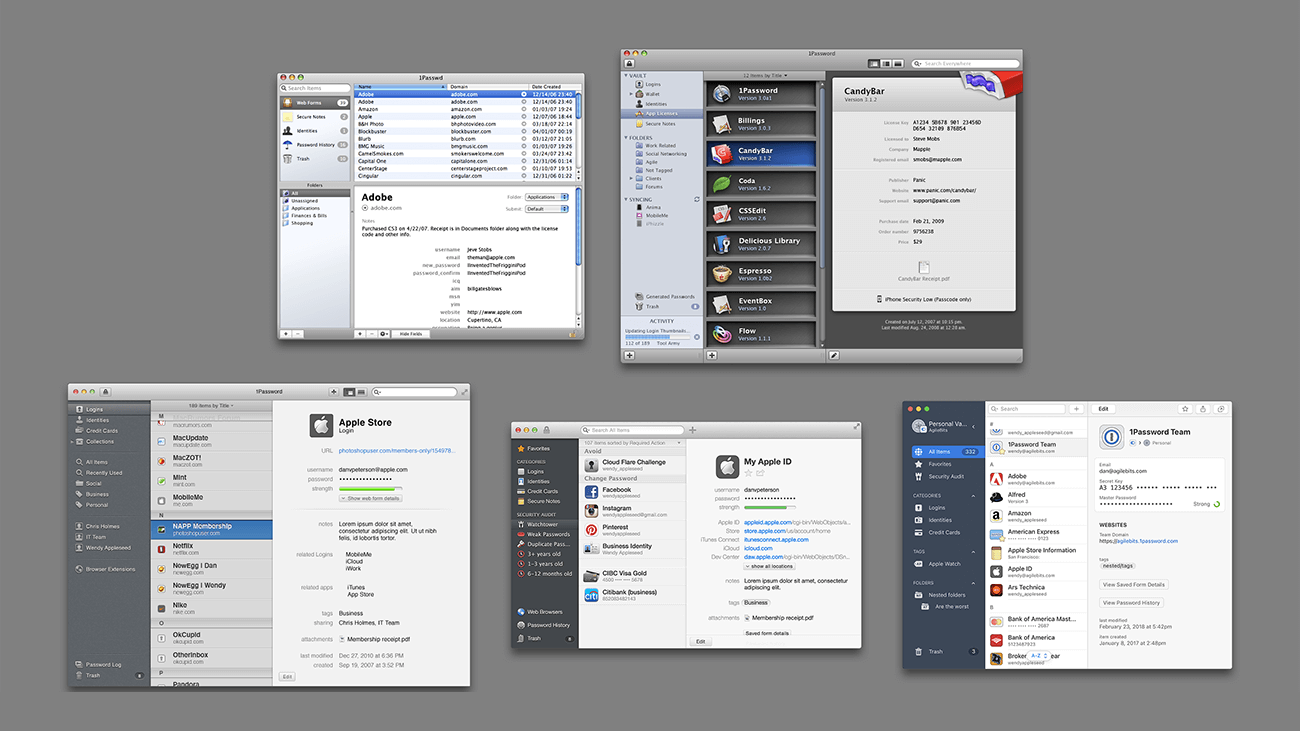
Task: Toggle the favorite star on My Apple ID
Action: tap(749, 473)
